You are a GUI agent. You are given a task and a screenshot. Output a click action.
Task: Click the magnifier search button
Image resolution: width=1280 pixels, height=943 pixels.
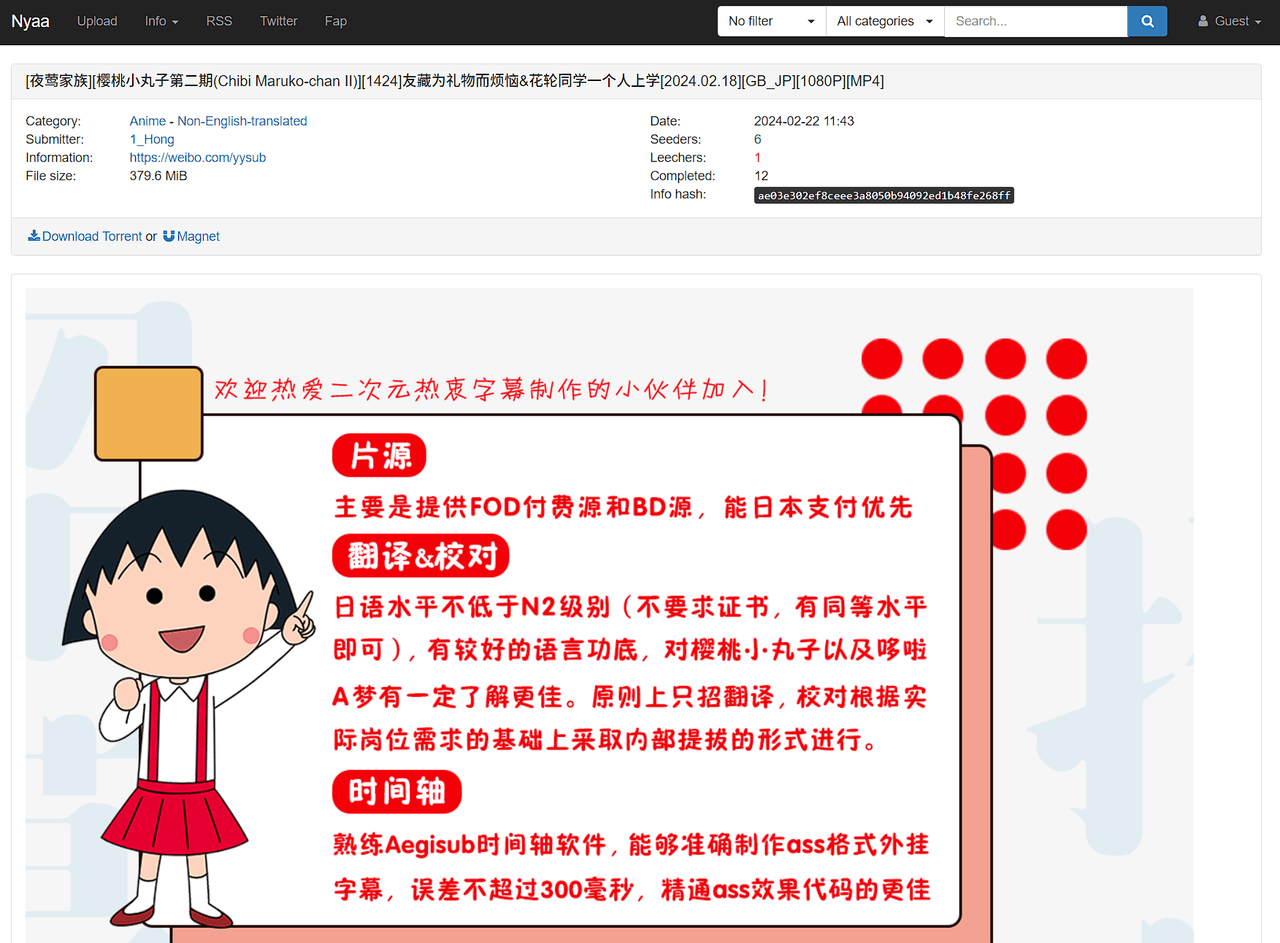(1147, 21)
